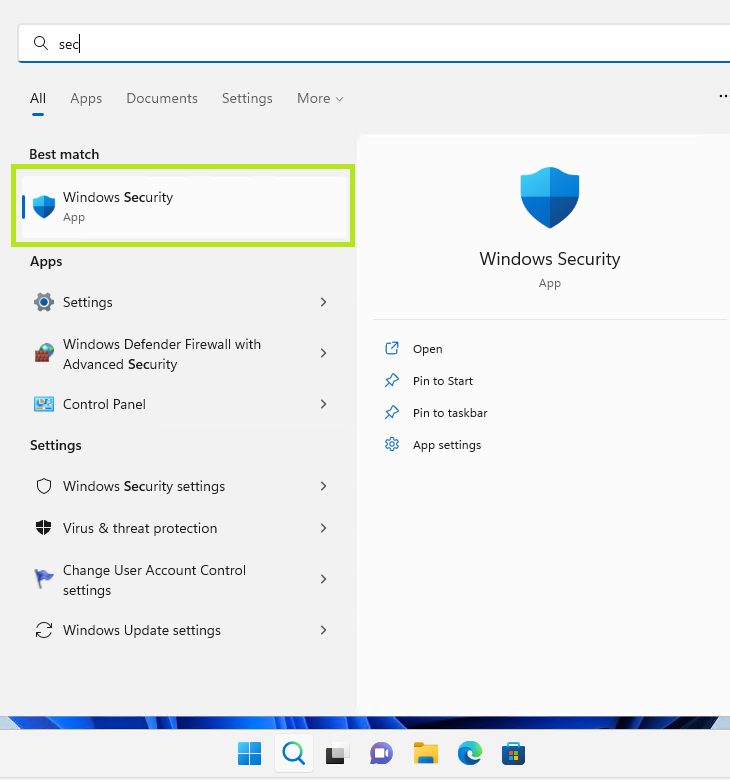Click the search text field containing 'sec'
The image size is (730, 780).
click(374, 44)
